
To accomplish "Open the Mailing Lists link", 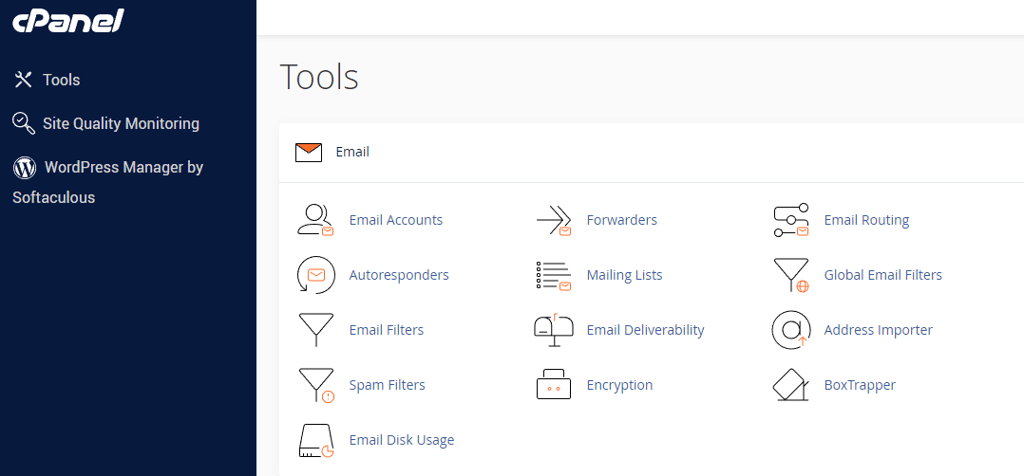I will 624,275.
